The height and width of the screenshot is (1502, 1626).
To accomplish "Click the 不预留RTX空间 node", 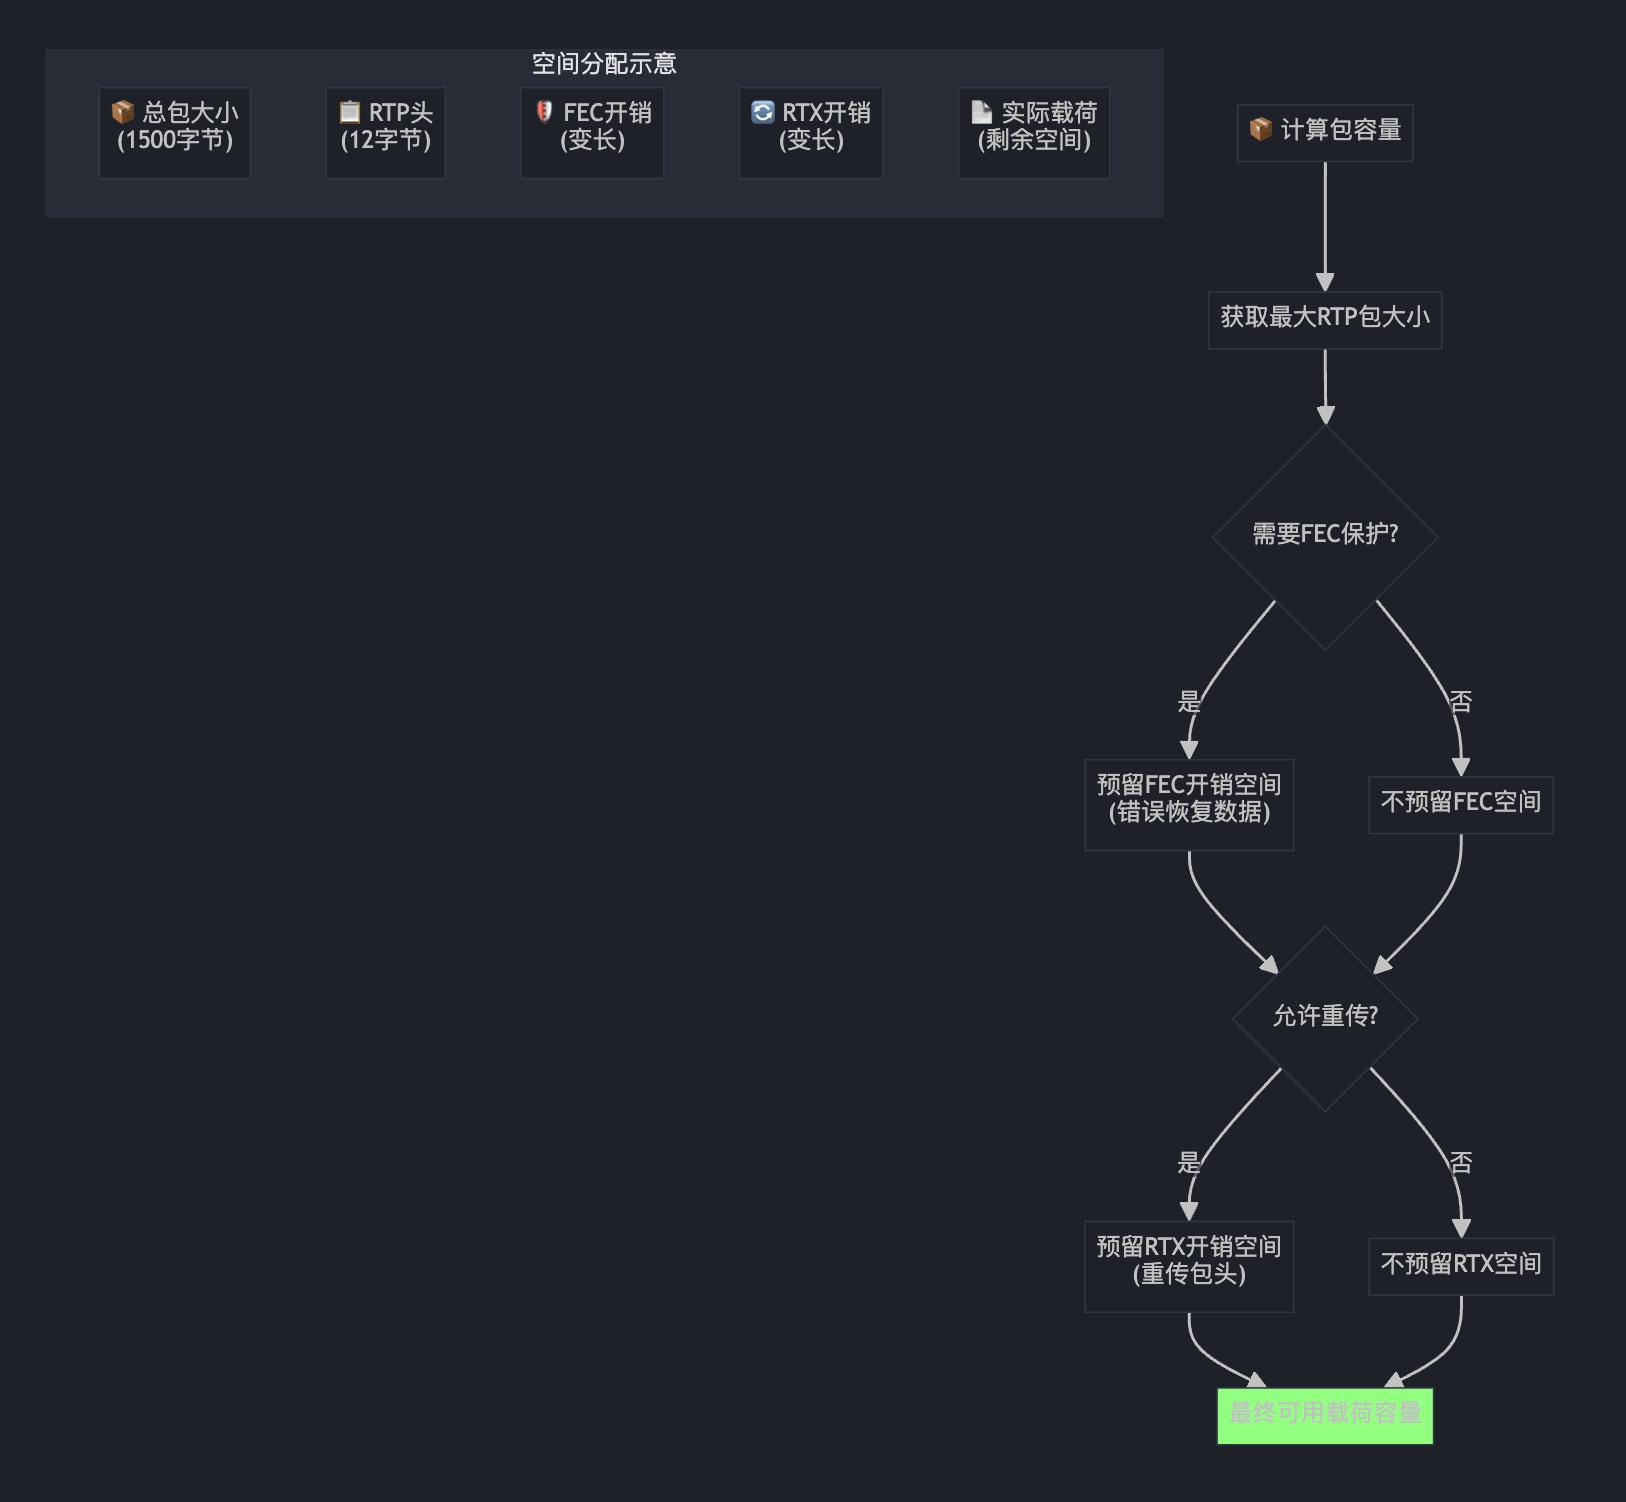I will point(1461,1265).
